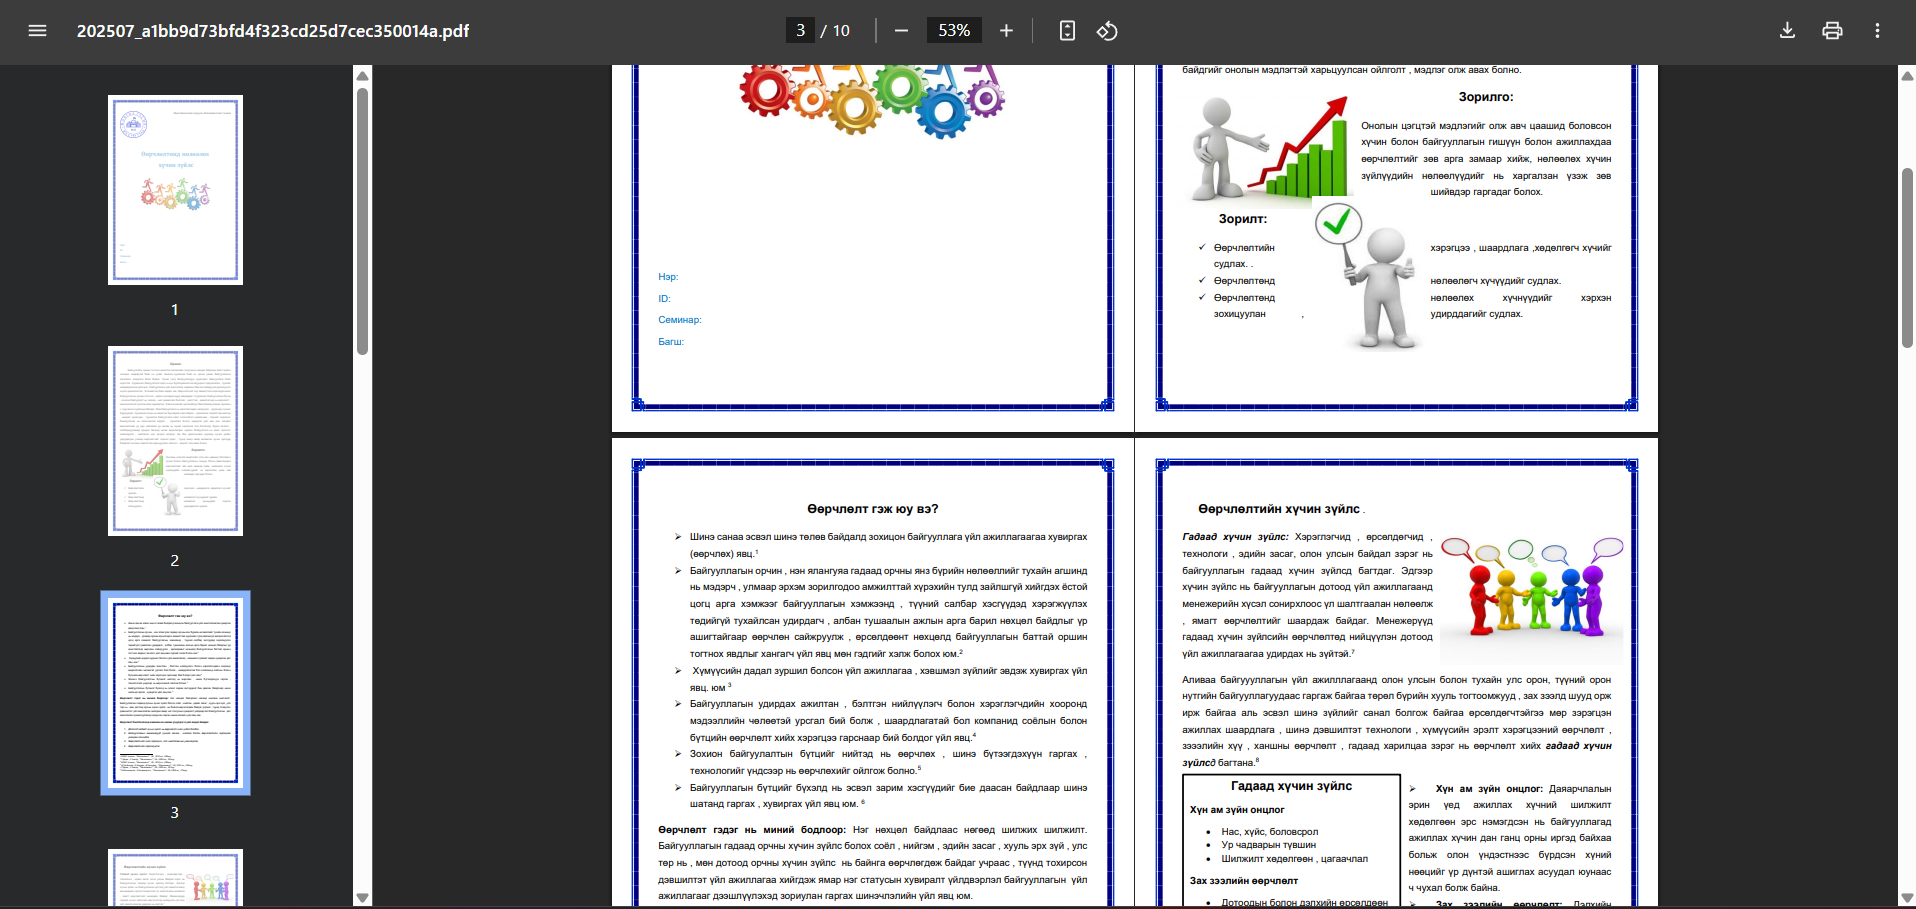This screenshot has width=1916, height=909.
Task: Zoom in with the plus icon
Action: pyautogui.click(x=1006, y=30)
